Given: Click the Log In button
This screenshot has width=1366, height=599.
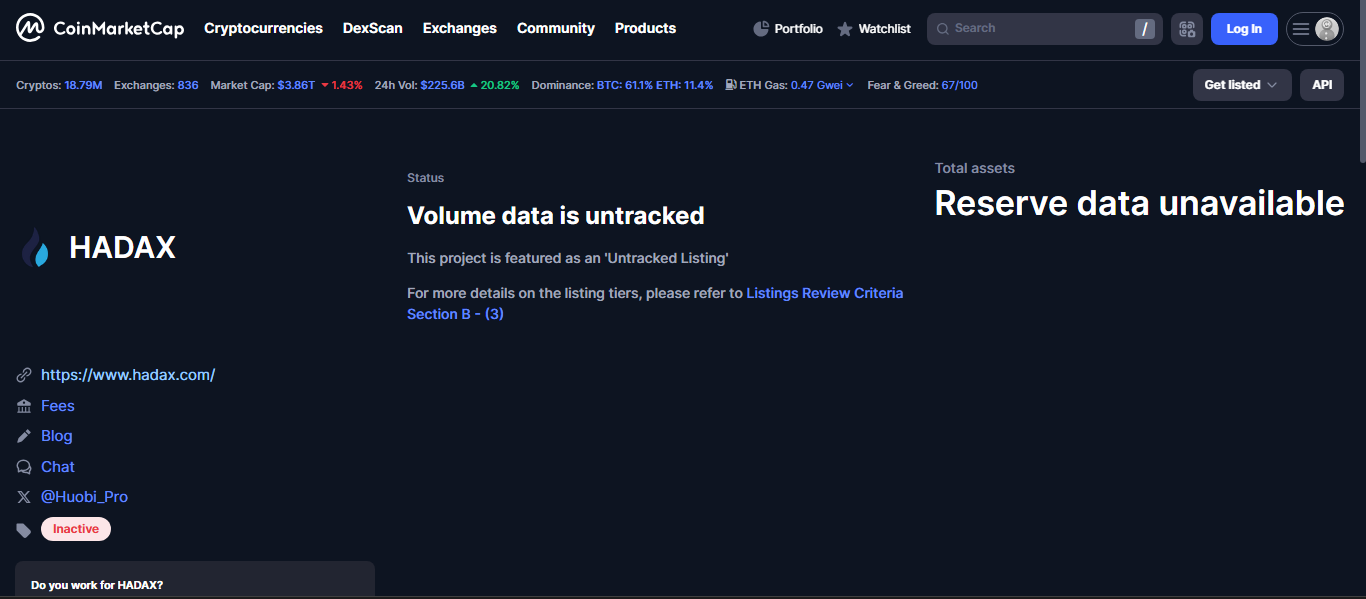Looking at the screenshot, I should click(1244, 29).
